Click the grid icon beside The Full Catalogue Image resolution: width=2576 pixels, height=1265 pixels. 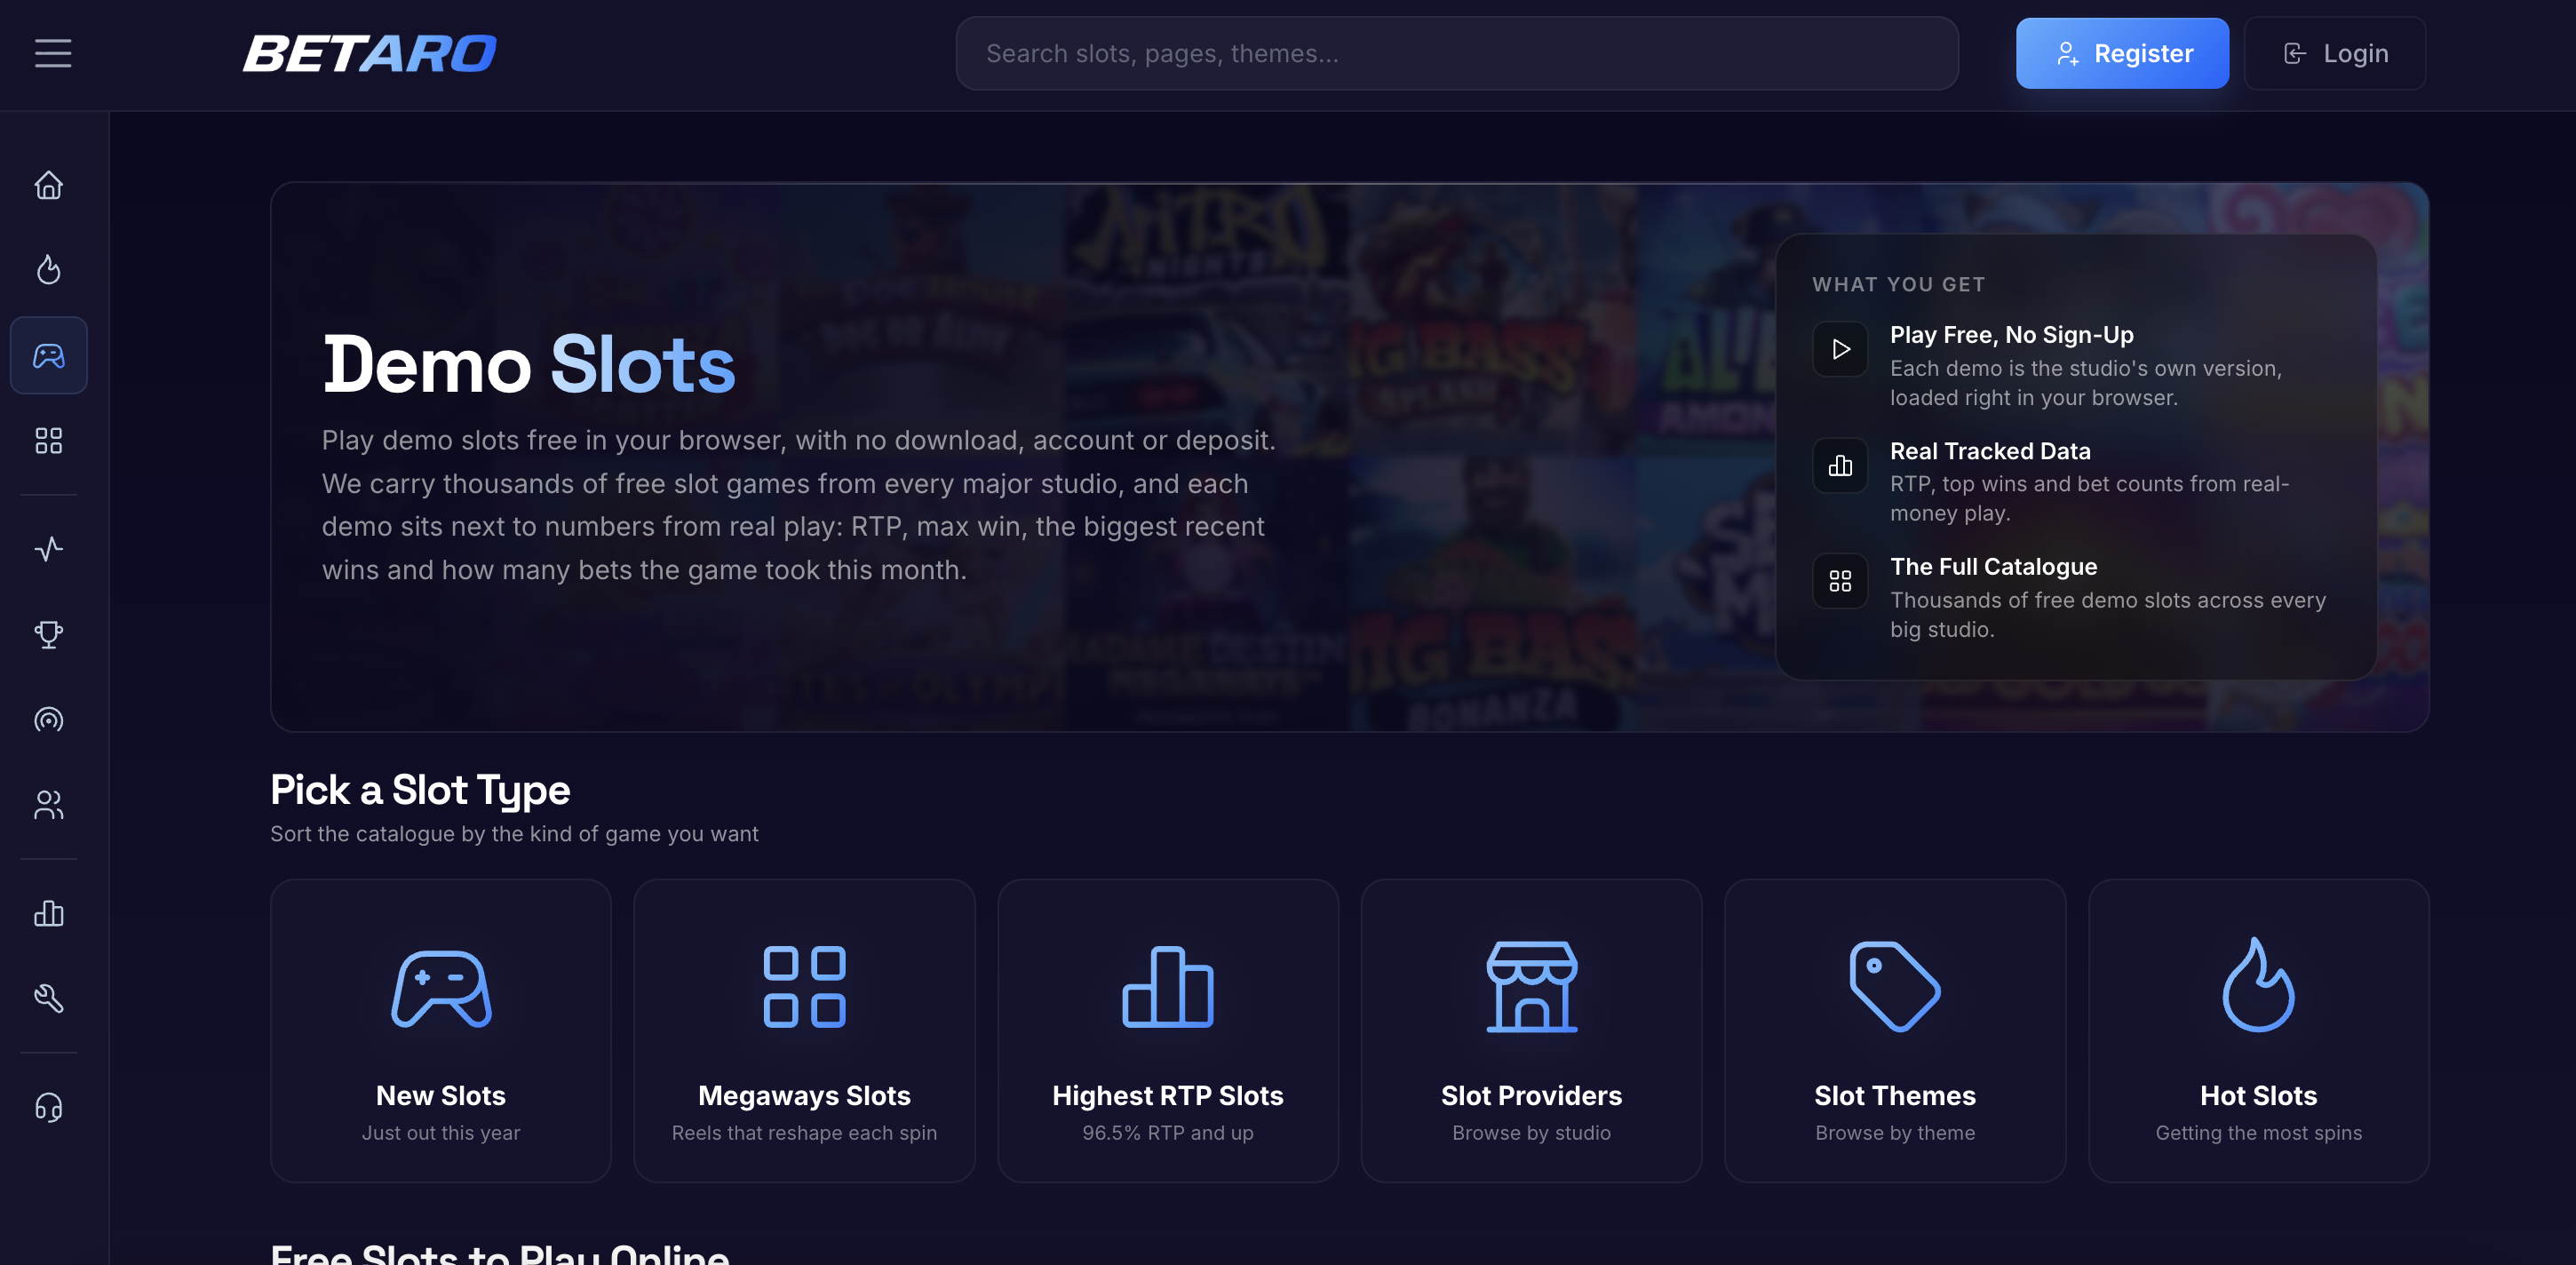[x=1840, y=581]
